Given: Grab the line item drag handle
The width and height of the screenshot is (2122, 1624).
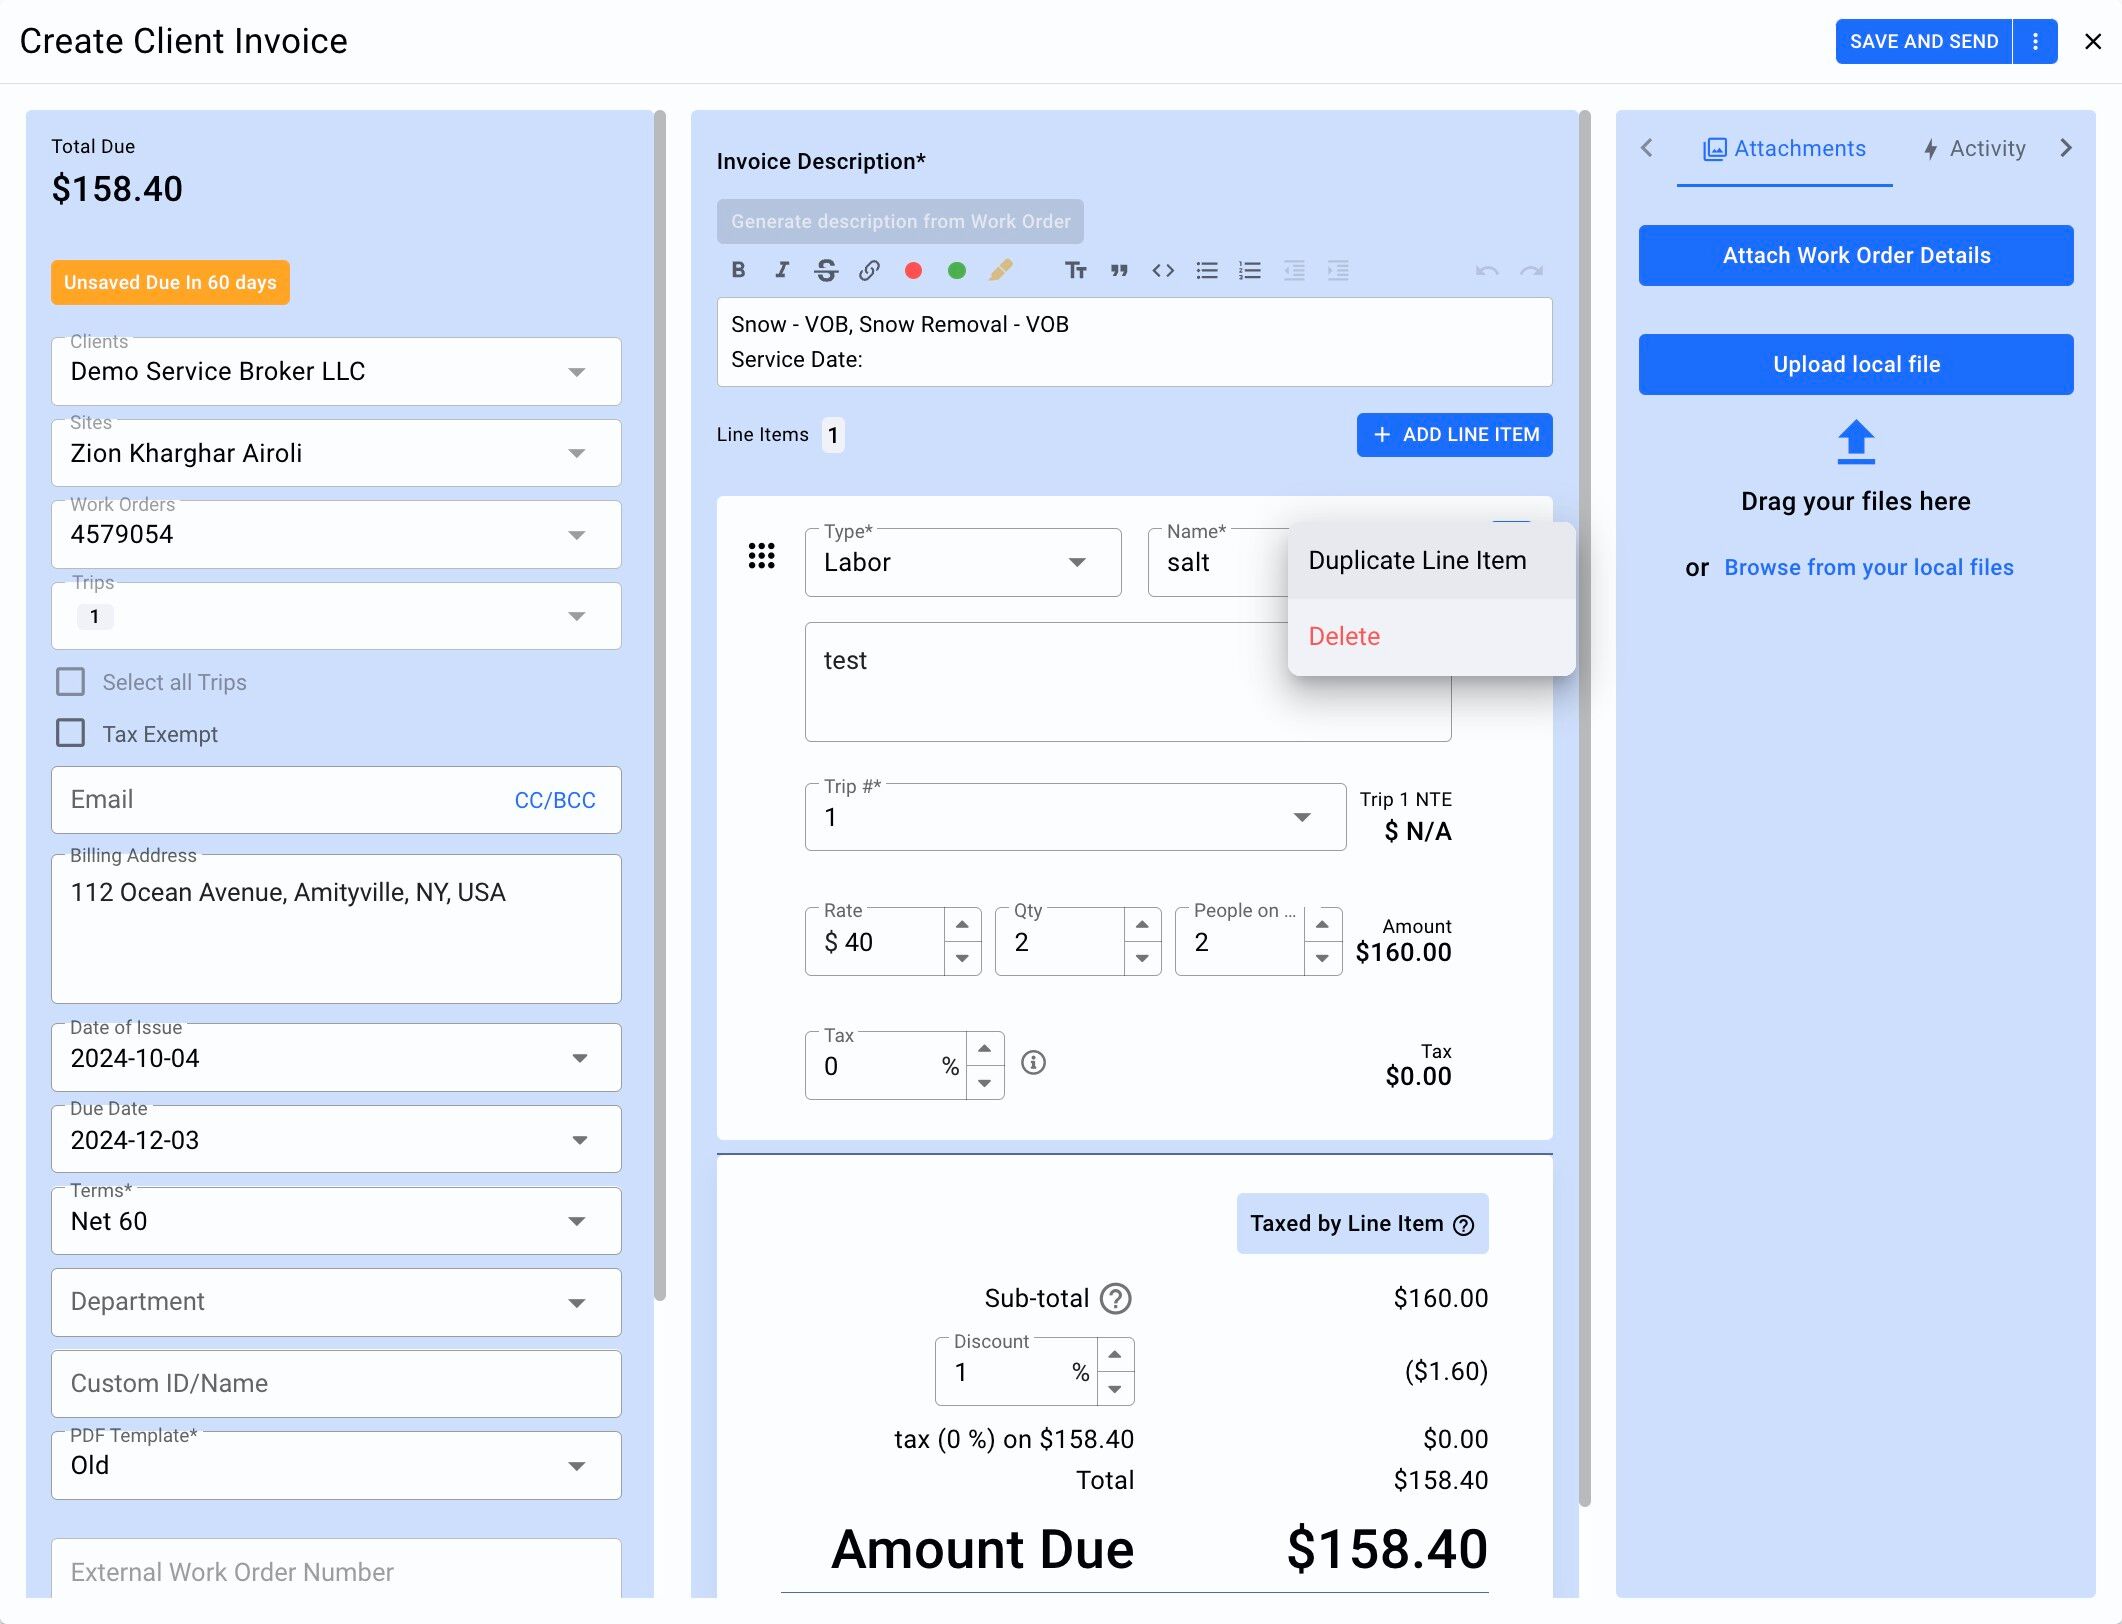Looking at the screenshot, I should [761, 556].
